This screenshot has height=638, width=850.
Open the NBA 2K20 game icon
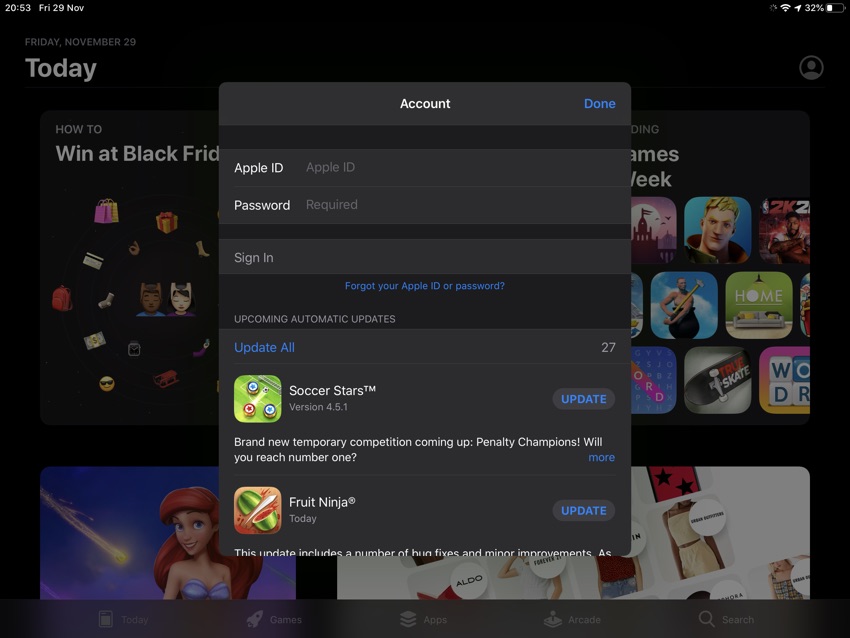click(784, 230)
